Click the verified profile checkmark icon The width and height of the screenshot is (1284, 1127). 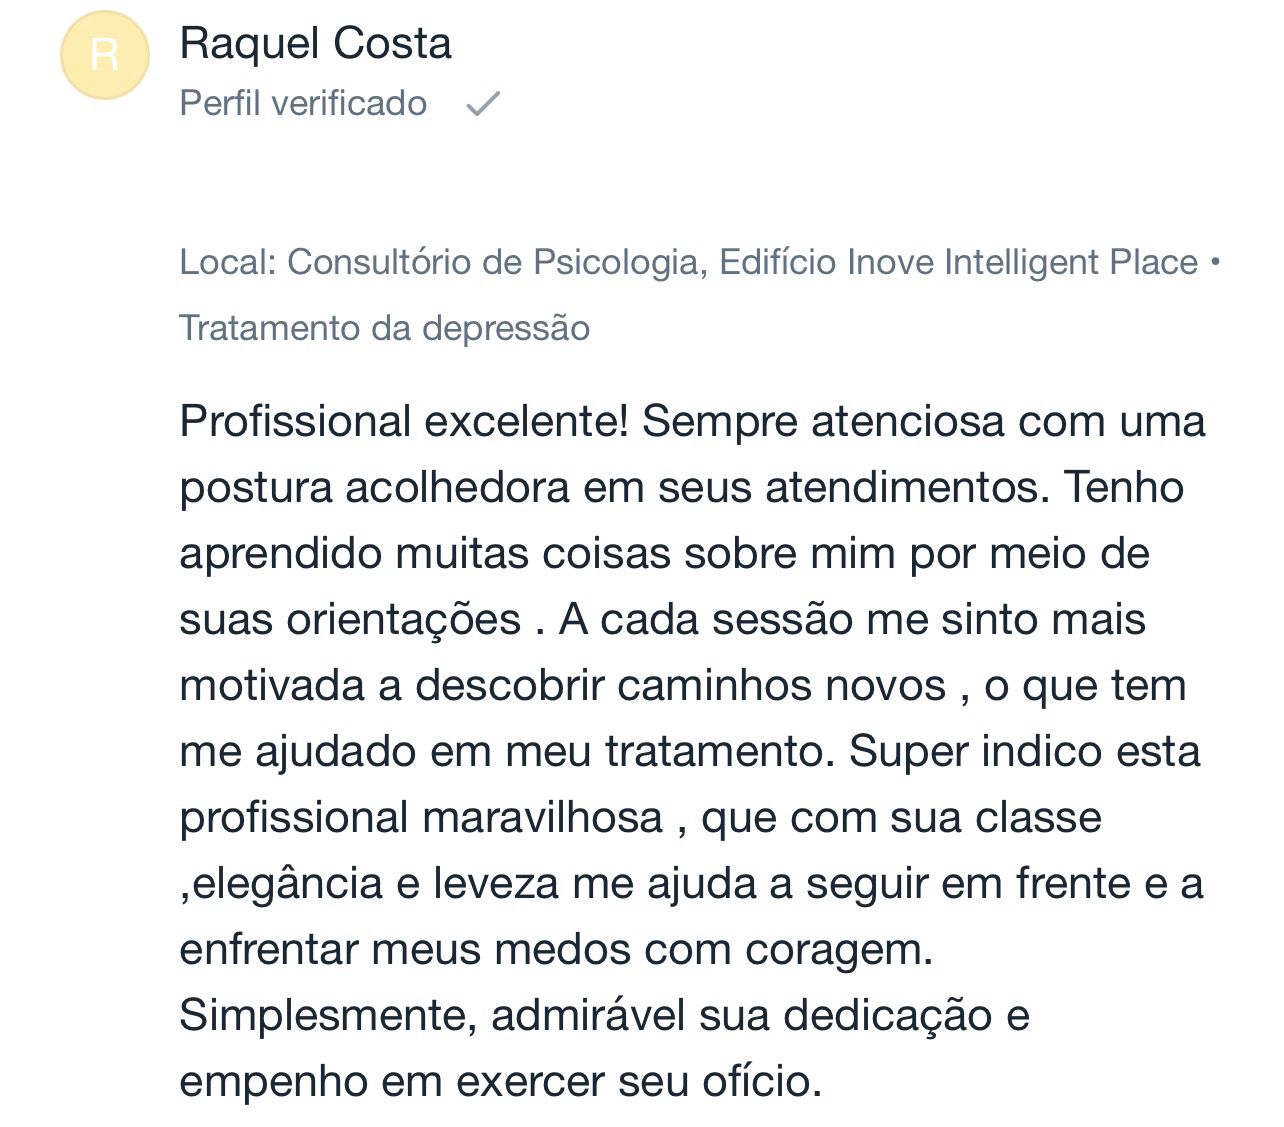tap(483, 103)
